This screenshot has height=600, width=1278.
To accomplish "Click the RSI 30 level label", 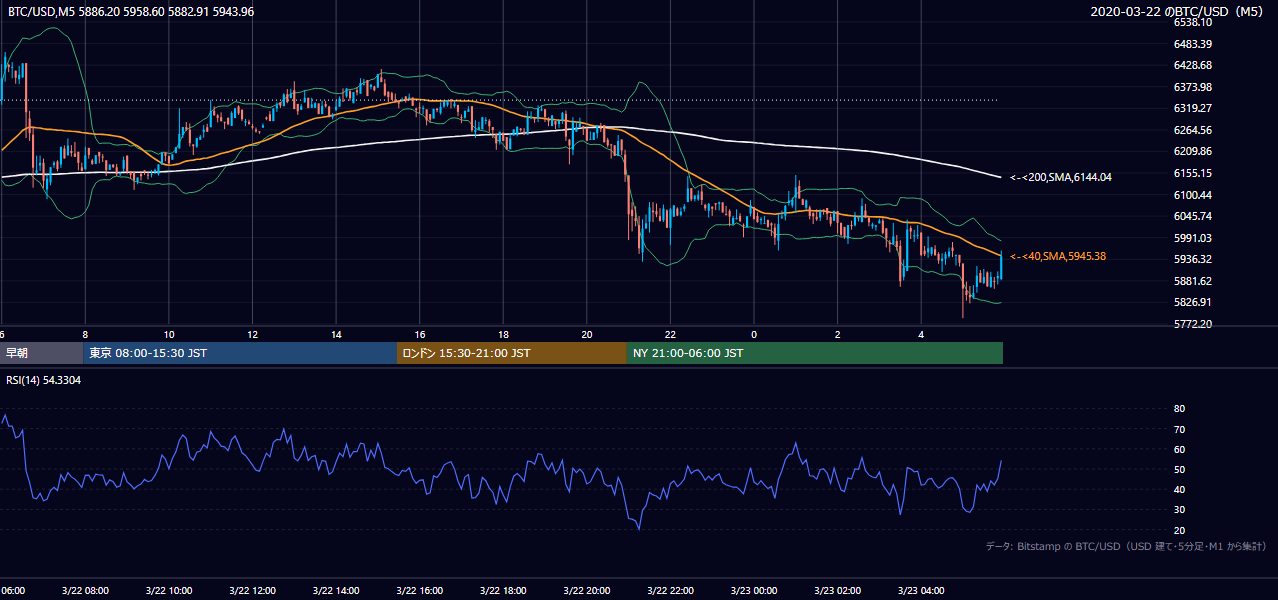I will point(1179,510).
